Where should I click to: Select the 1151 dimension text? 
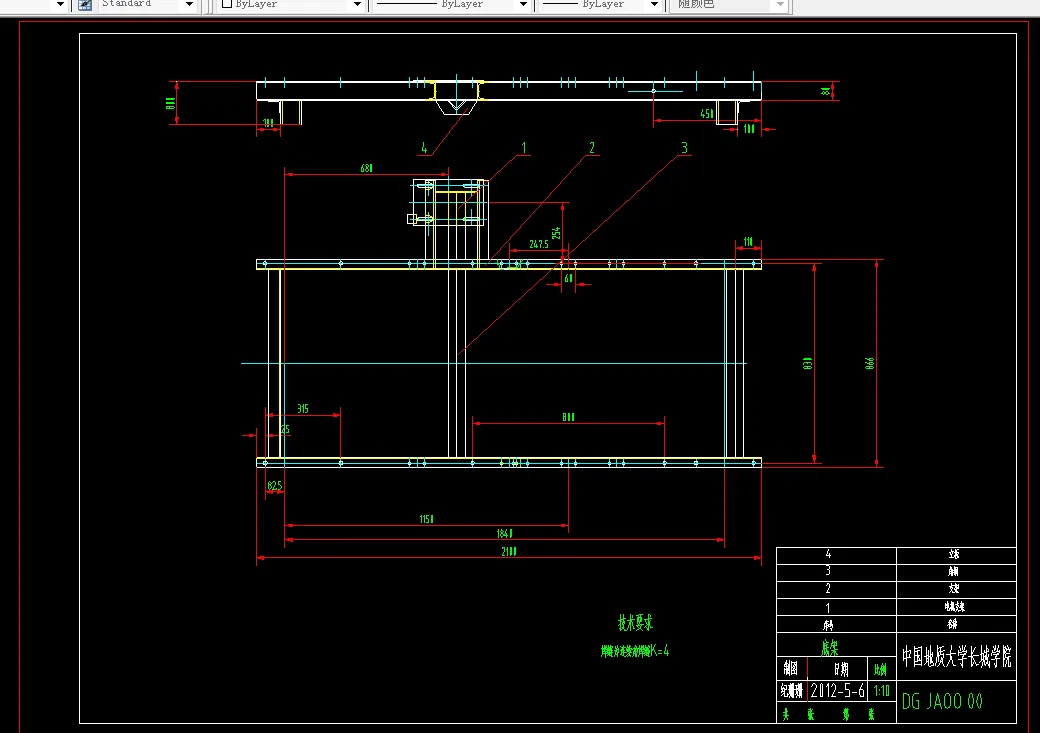tap(426, 519)
